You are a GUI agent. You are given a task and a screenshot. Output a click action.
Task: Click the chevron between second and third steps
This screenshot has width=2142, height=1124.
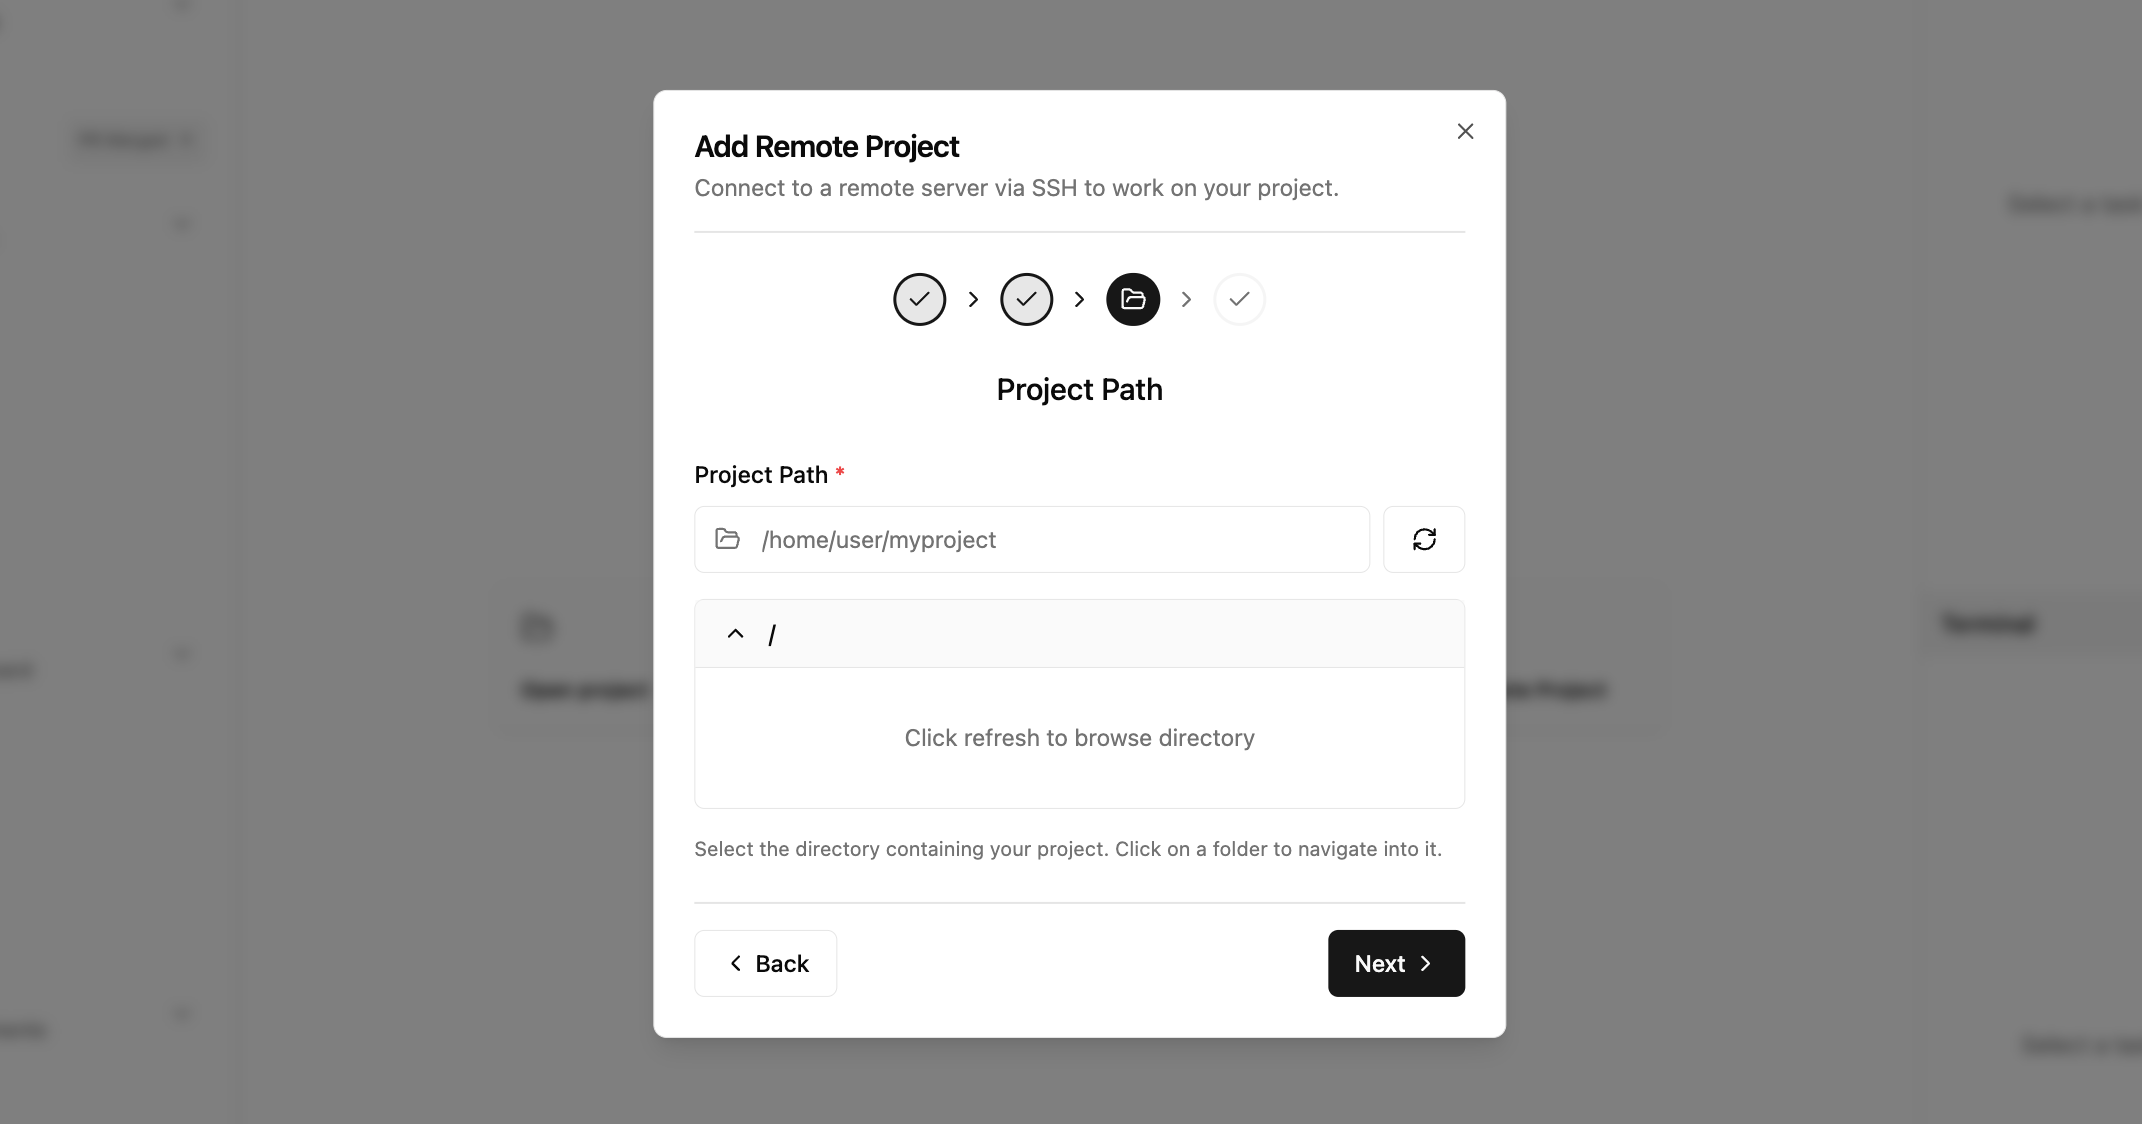[x=1079, y=299]
